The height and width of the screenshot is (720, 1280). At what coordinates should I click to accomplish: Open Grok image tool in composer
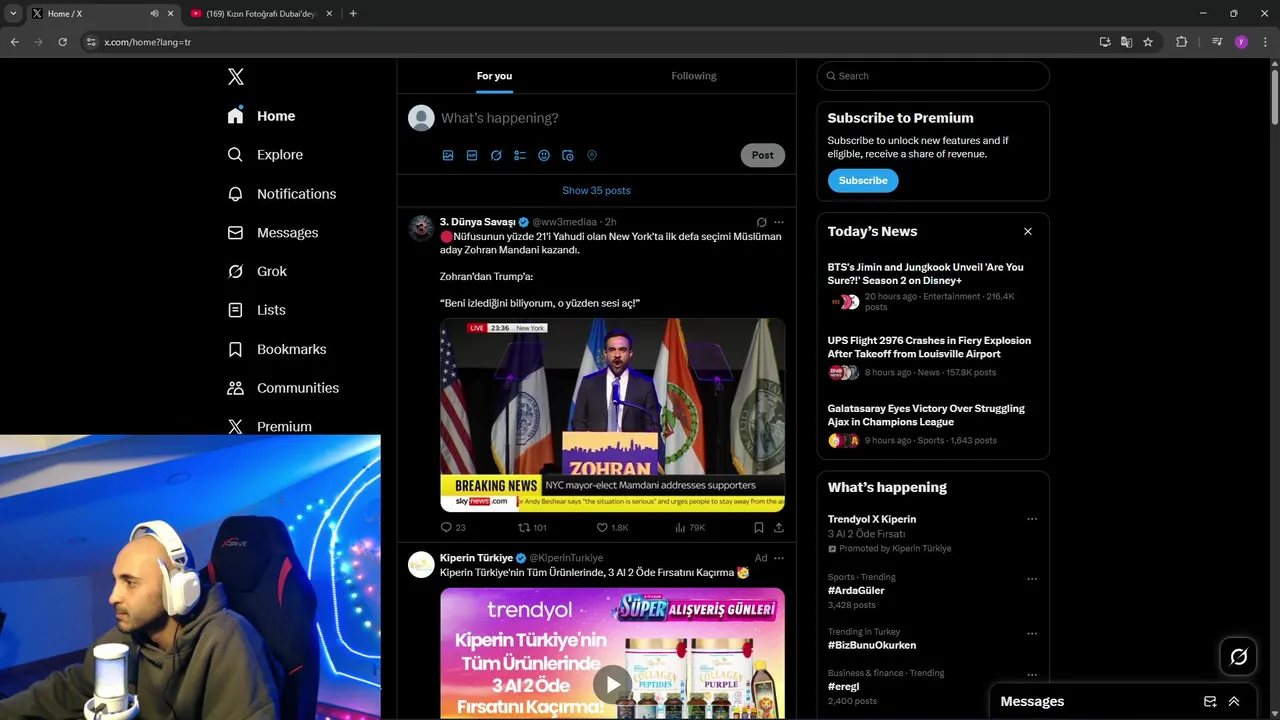click(x=496, y=155)
